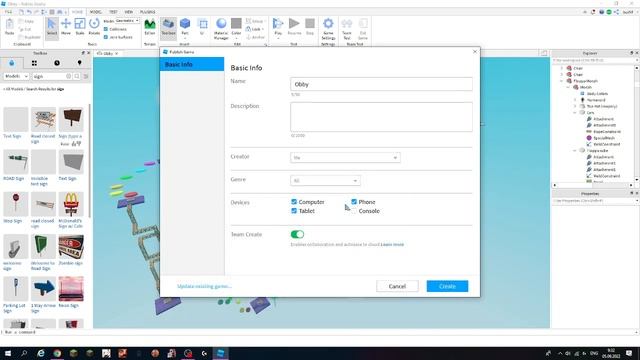Open the FILE menu
The height and width of the screenshot is (360, 640).
[8, 12]
